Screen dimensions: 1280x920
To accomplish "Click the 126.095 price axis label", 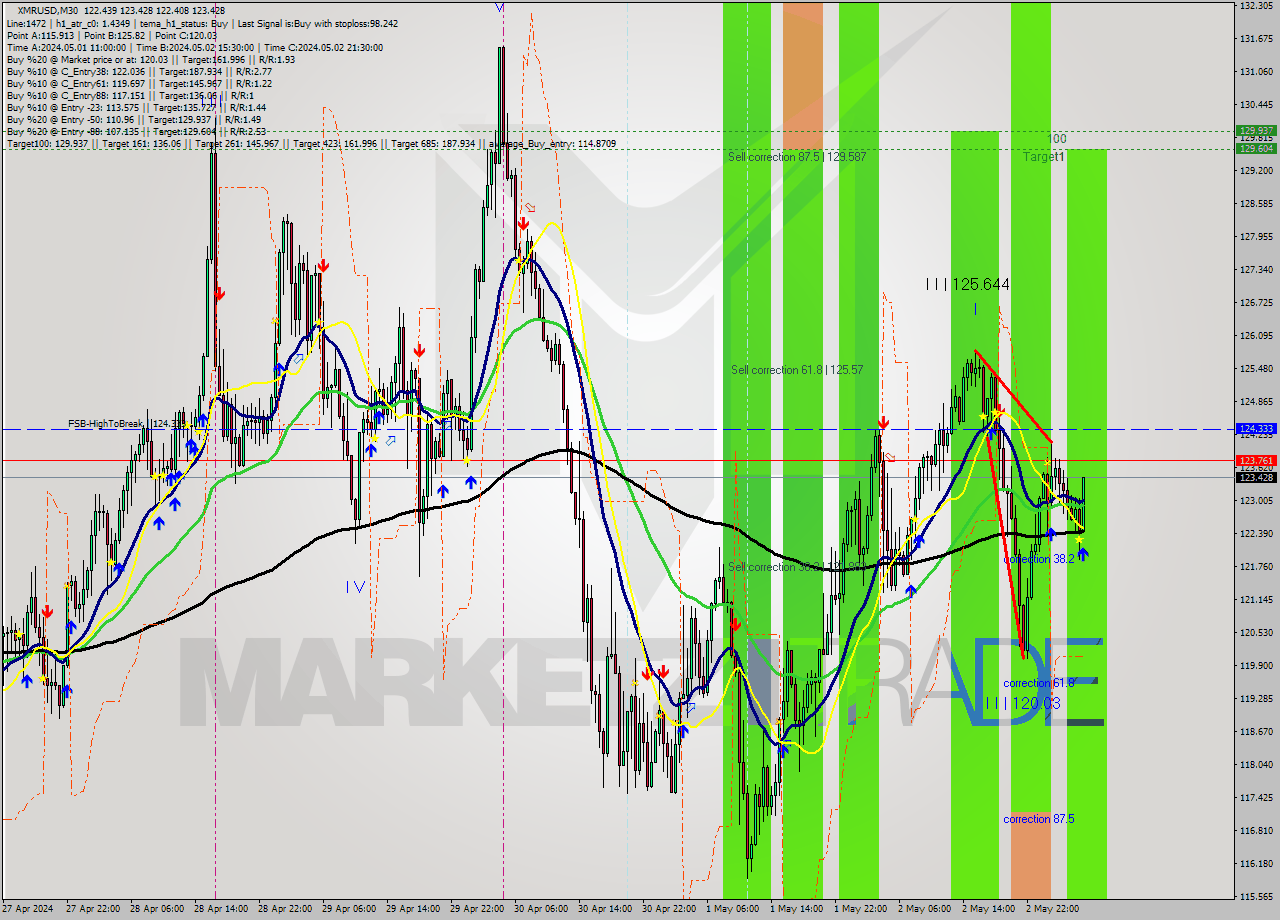I will click(x=1256, y=336).
